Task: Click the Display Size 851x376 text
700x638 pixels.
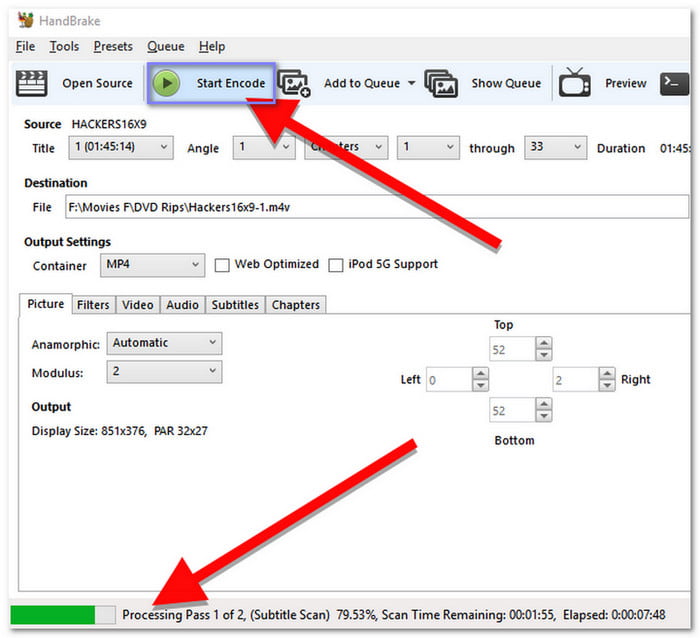Action: 89,431
